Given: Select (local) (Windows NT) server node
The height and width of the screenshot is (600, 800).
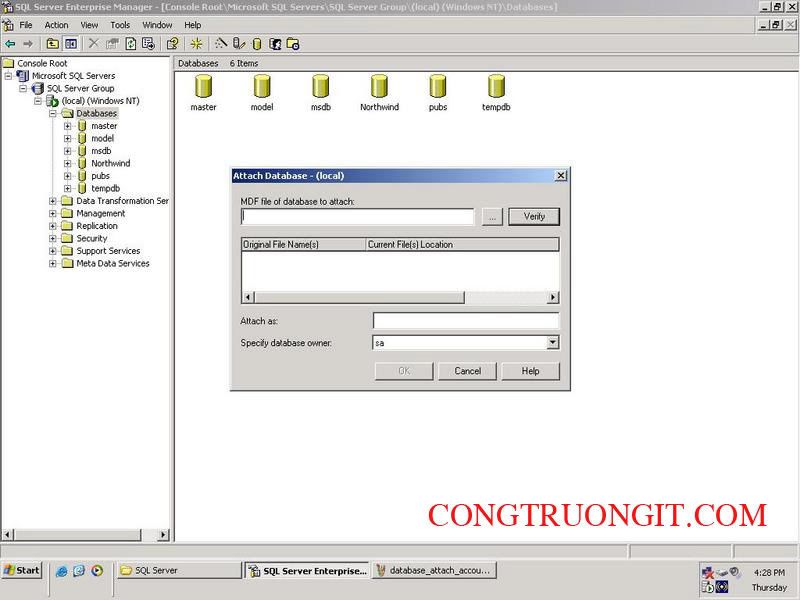Looking at the screenshot, I should click(101, 101).
